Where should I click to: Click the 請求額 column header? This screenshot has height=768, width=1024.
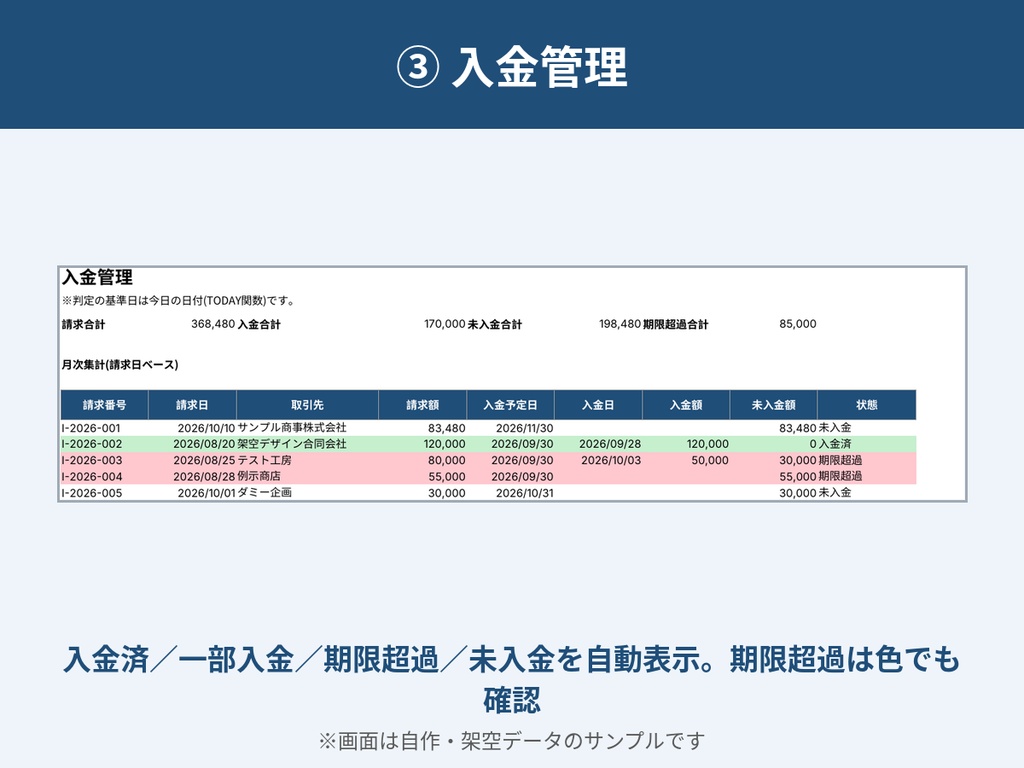pos(423,405)
